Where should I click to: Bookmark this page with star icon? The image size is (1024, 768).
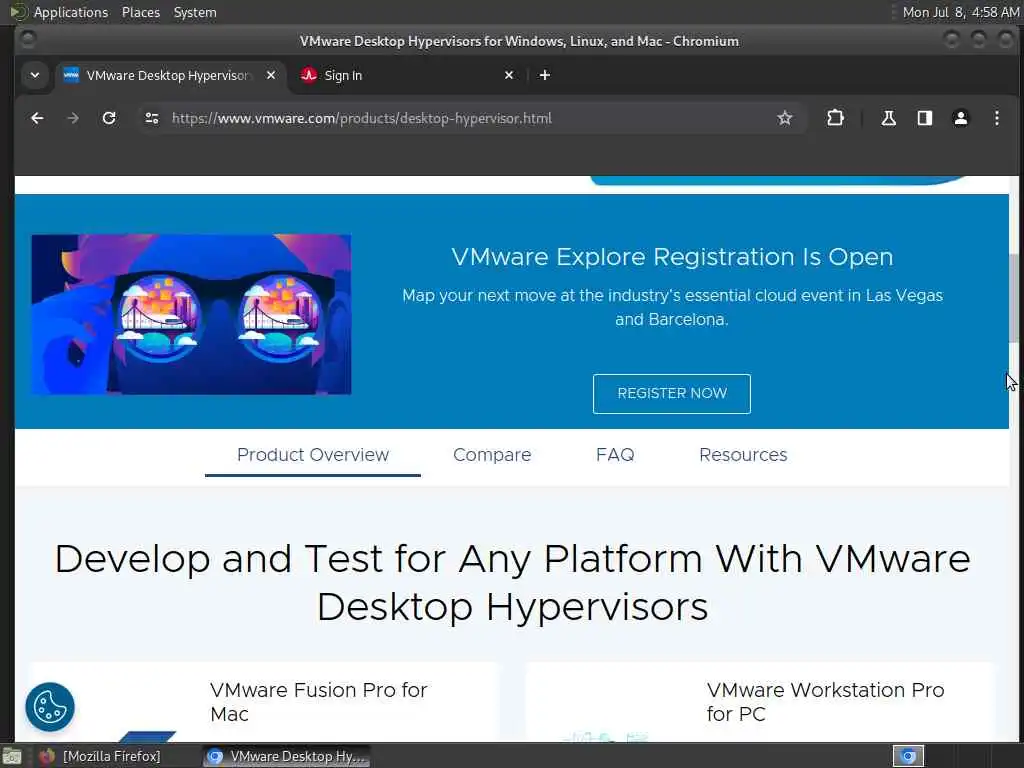coord(784,118)
